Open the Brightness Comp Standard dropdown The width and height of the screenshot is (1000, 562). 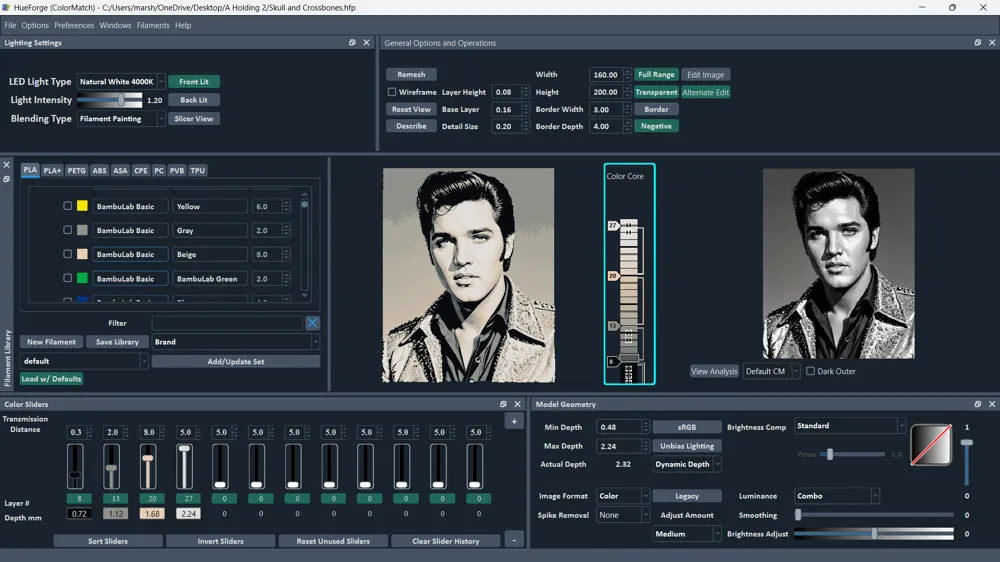pyautogui.click(x=849, y=425)
